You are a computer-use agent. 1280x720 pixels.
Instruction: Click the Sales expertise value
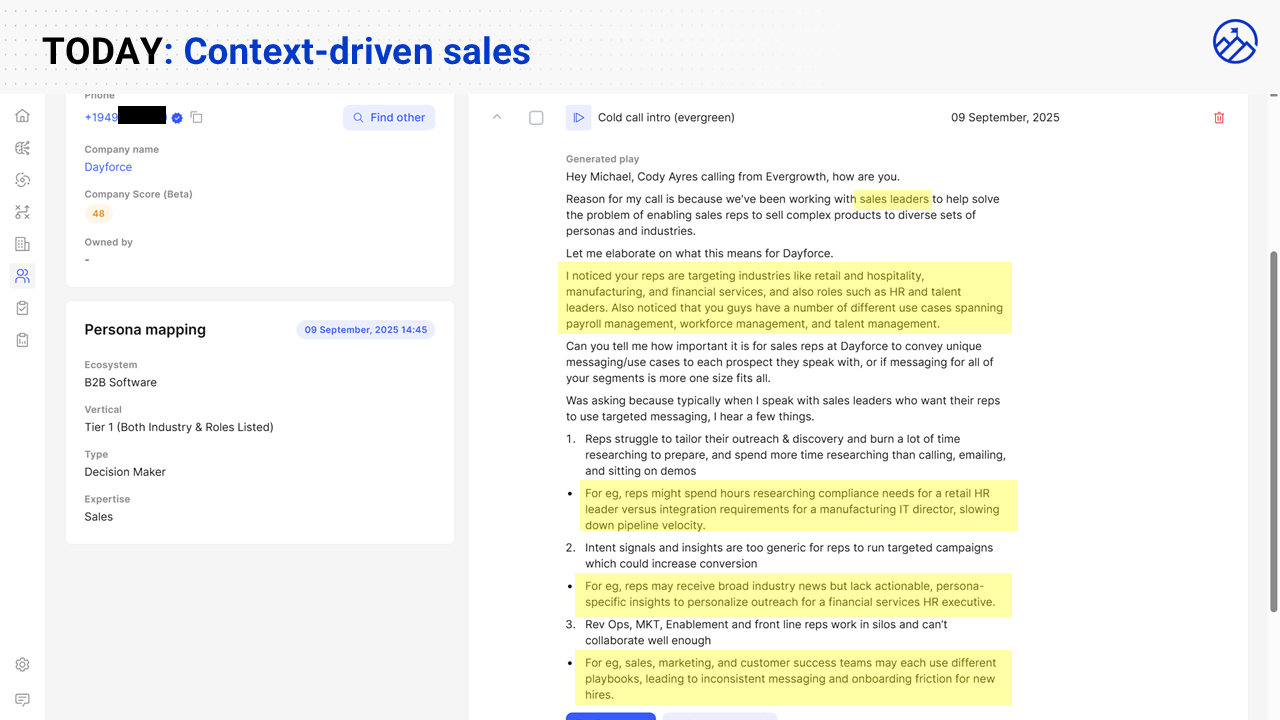click(99, 517)
